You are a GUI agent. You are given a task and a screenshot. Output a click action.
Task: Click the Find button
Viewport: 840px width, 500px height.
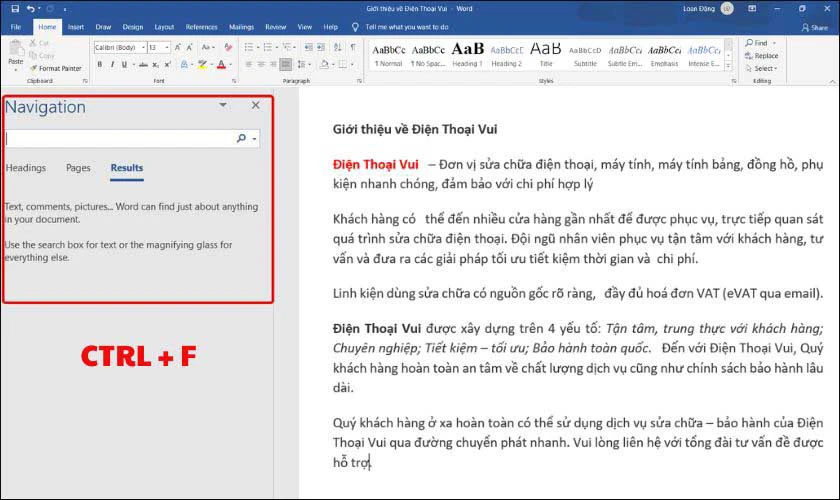click(756, 43)
